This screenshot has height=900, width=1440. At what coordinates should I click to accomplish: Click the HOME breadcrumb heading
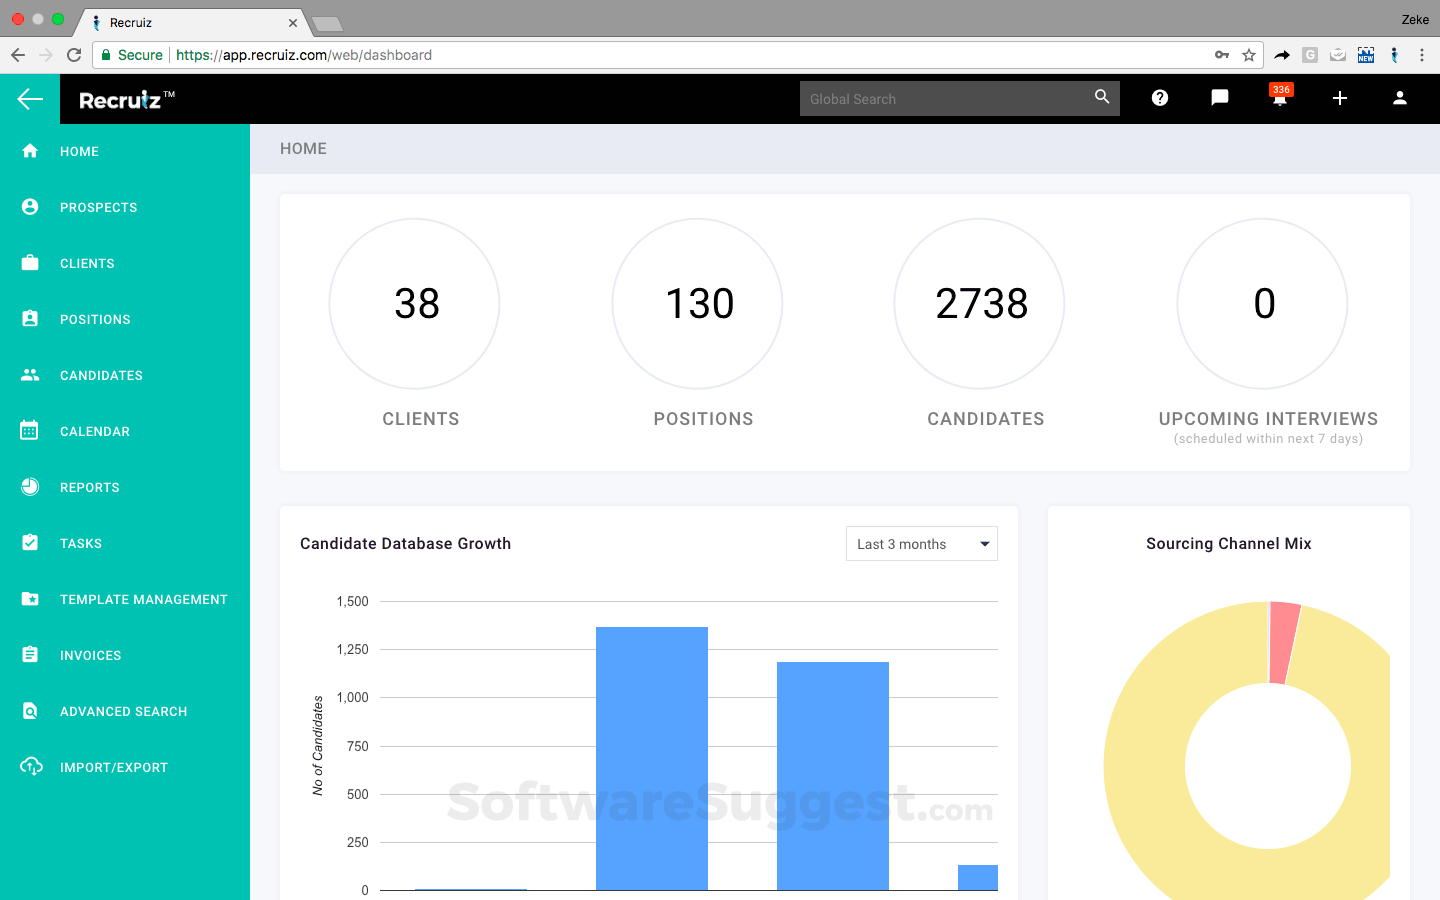(x=303, y=149)
